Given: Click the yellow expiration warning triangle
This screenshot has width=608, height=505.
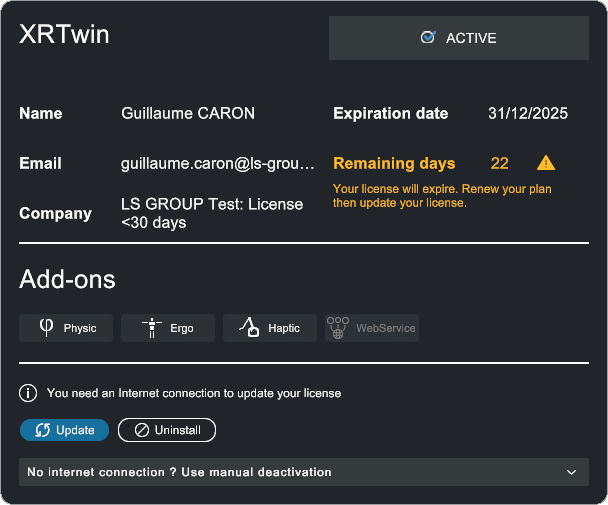Looking at the screenshot, I should 545,163.
